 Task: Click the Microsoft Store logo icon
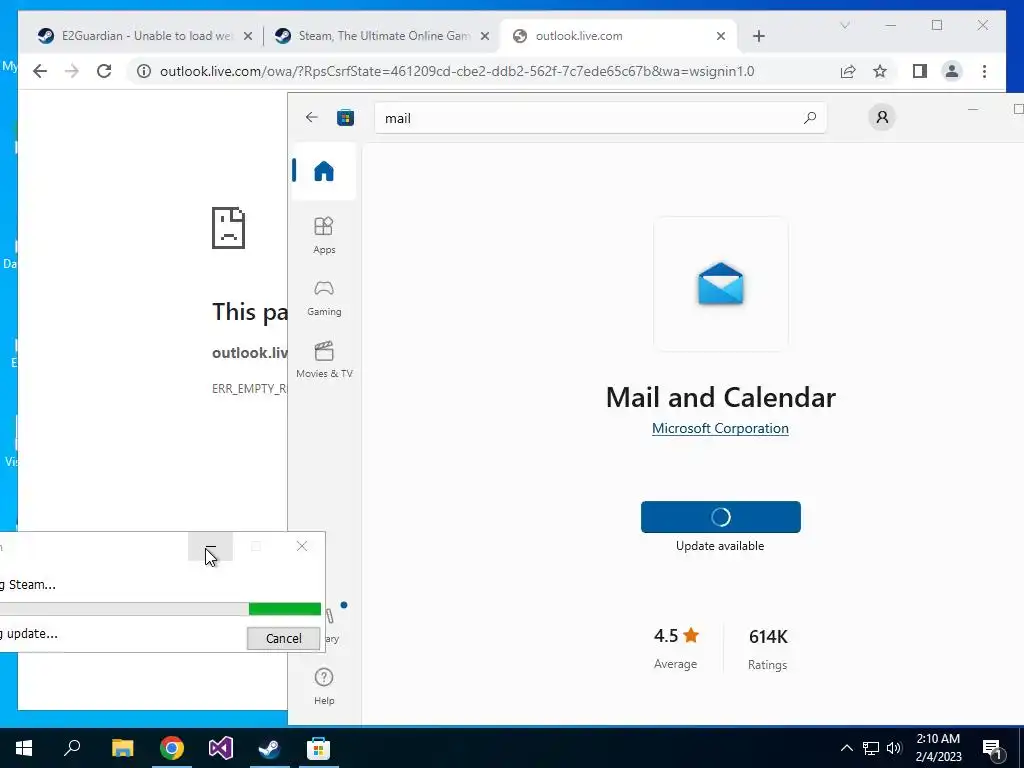[x=345, y=118]
